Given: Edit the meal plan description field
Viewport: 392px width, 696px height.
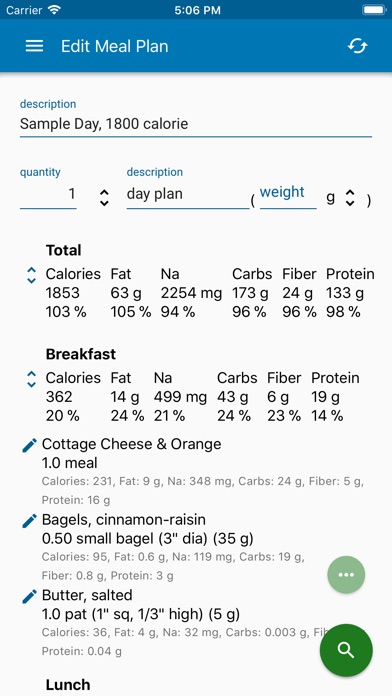Looking at the screenshot, I should point(196,124).
